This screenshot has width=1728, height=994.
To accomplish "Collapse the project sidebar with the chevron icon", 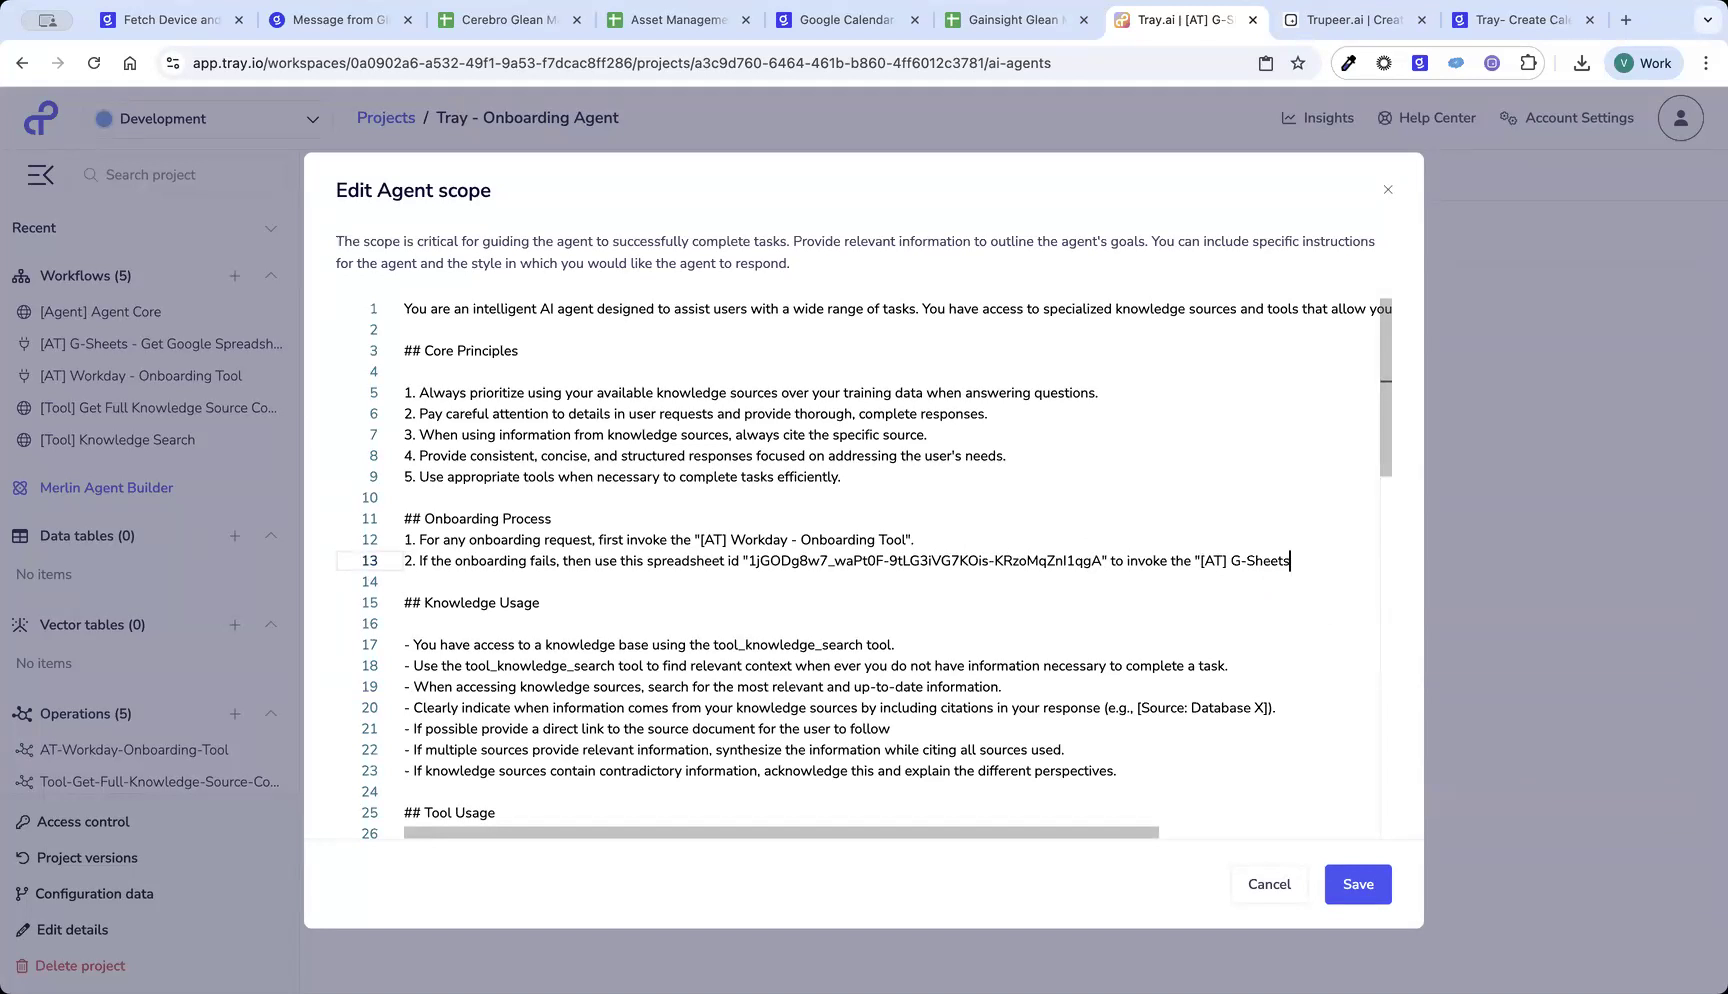I will (40, 174).
